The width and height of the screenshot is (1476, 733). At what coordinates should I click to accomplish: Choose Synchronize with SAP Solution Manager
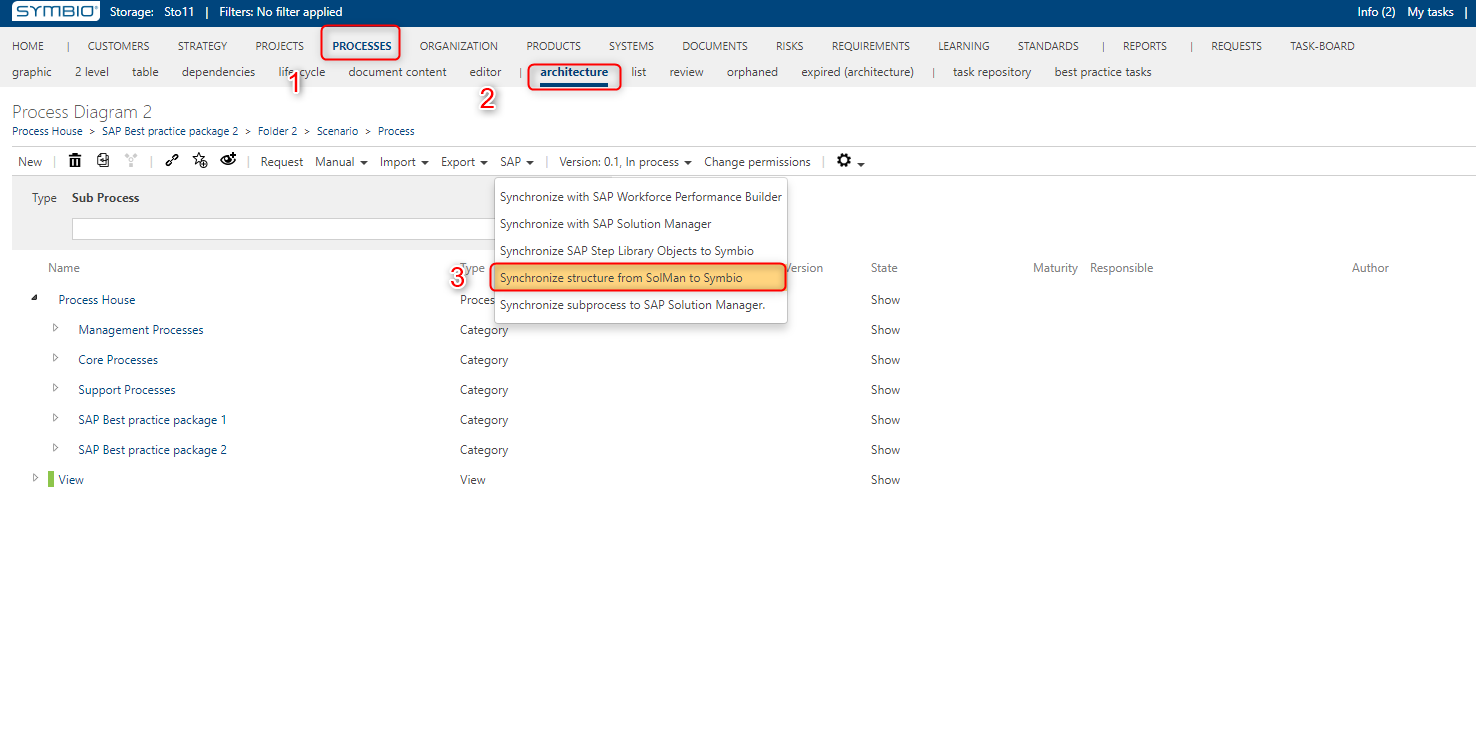tap(606, 224)
